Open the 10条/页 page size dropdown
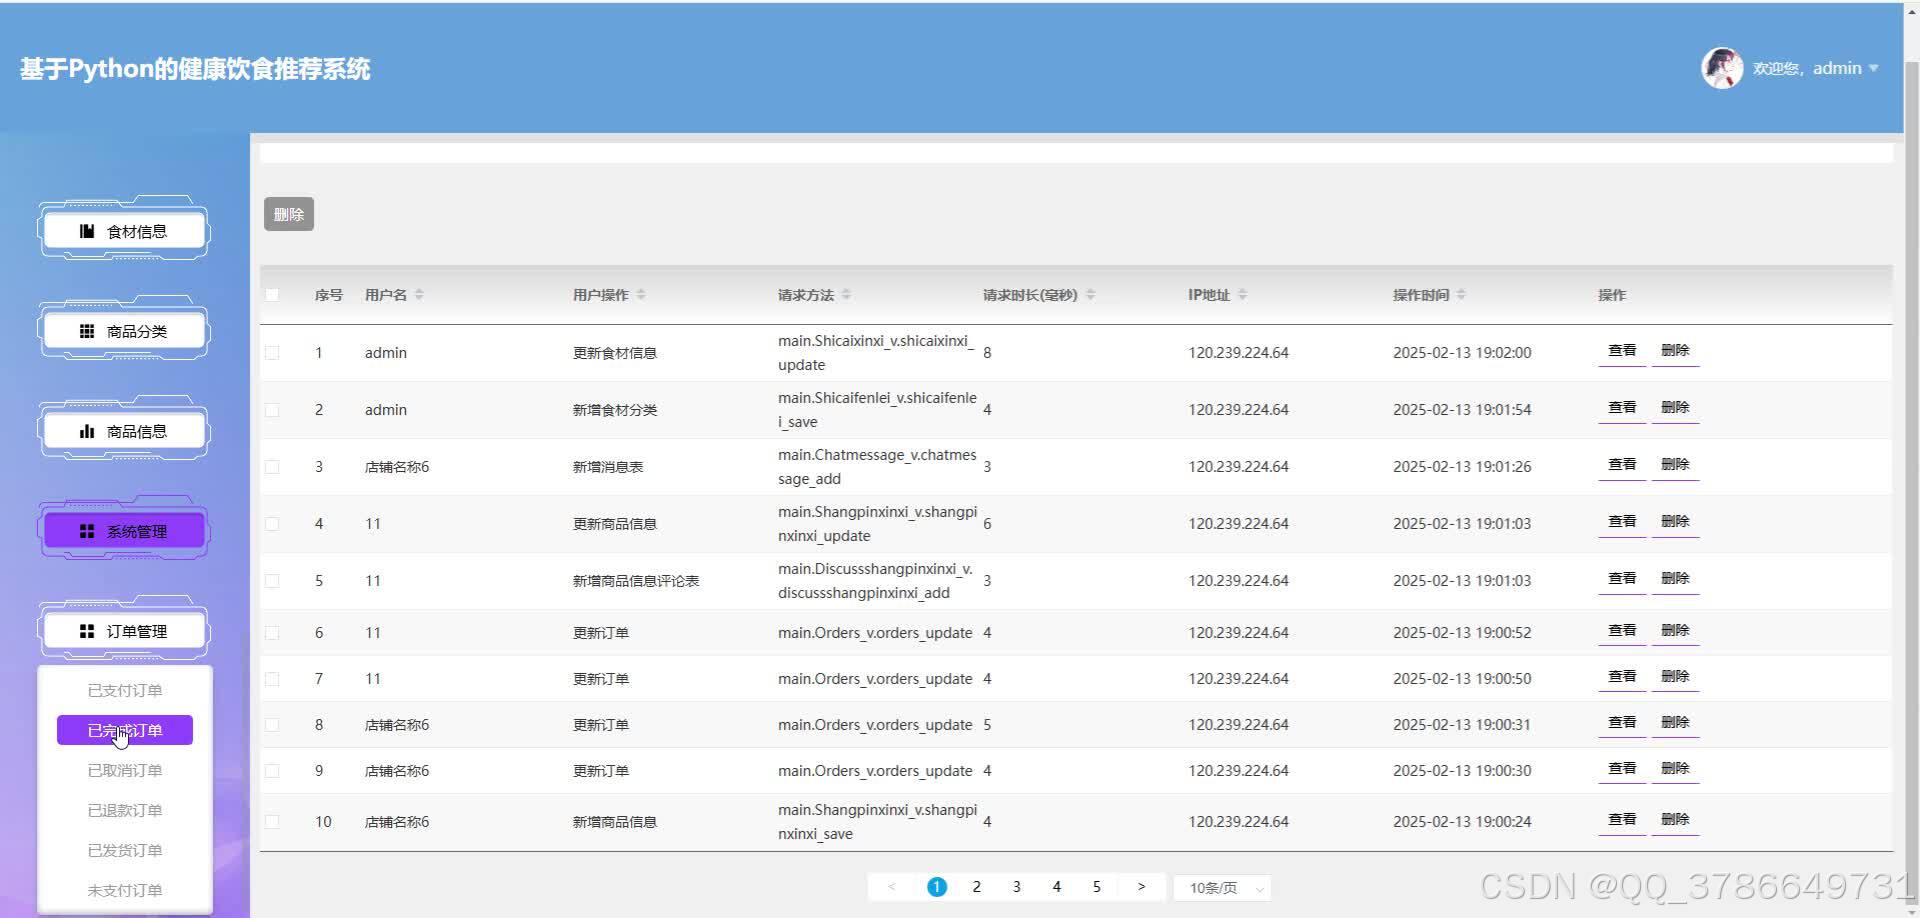 tap(1223, 888)
